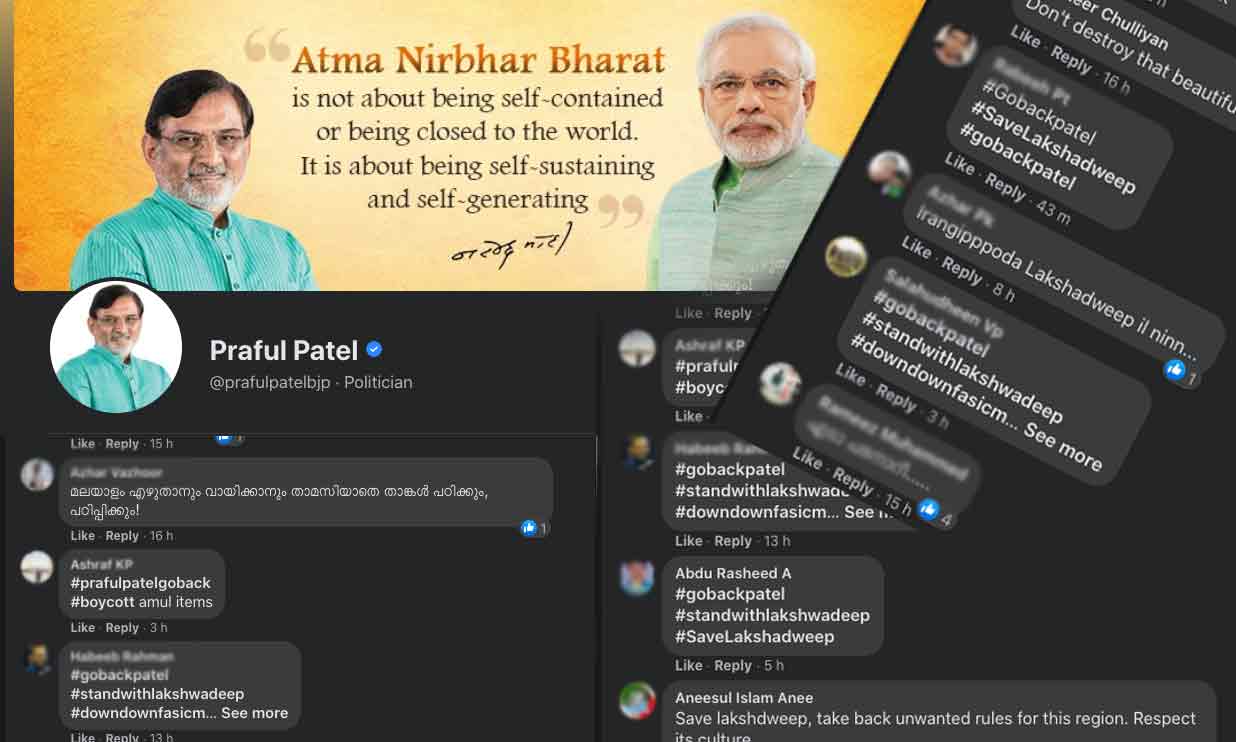Open Abdu Rasheed A's avatar
Viewport: 1236px width, 742px height.
[x=637, y=578]
